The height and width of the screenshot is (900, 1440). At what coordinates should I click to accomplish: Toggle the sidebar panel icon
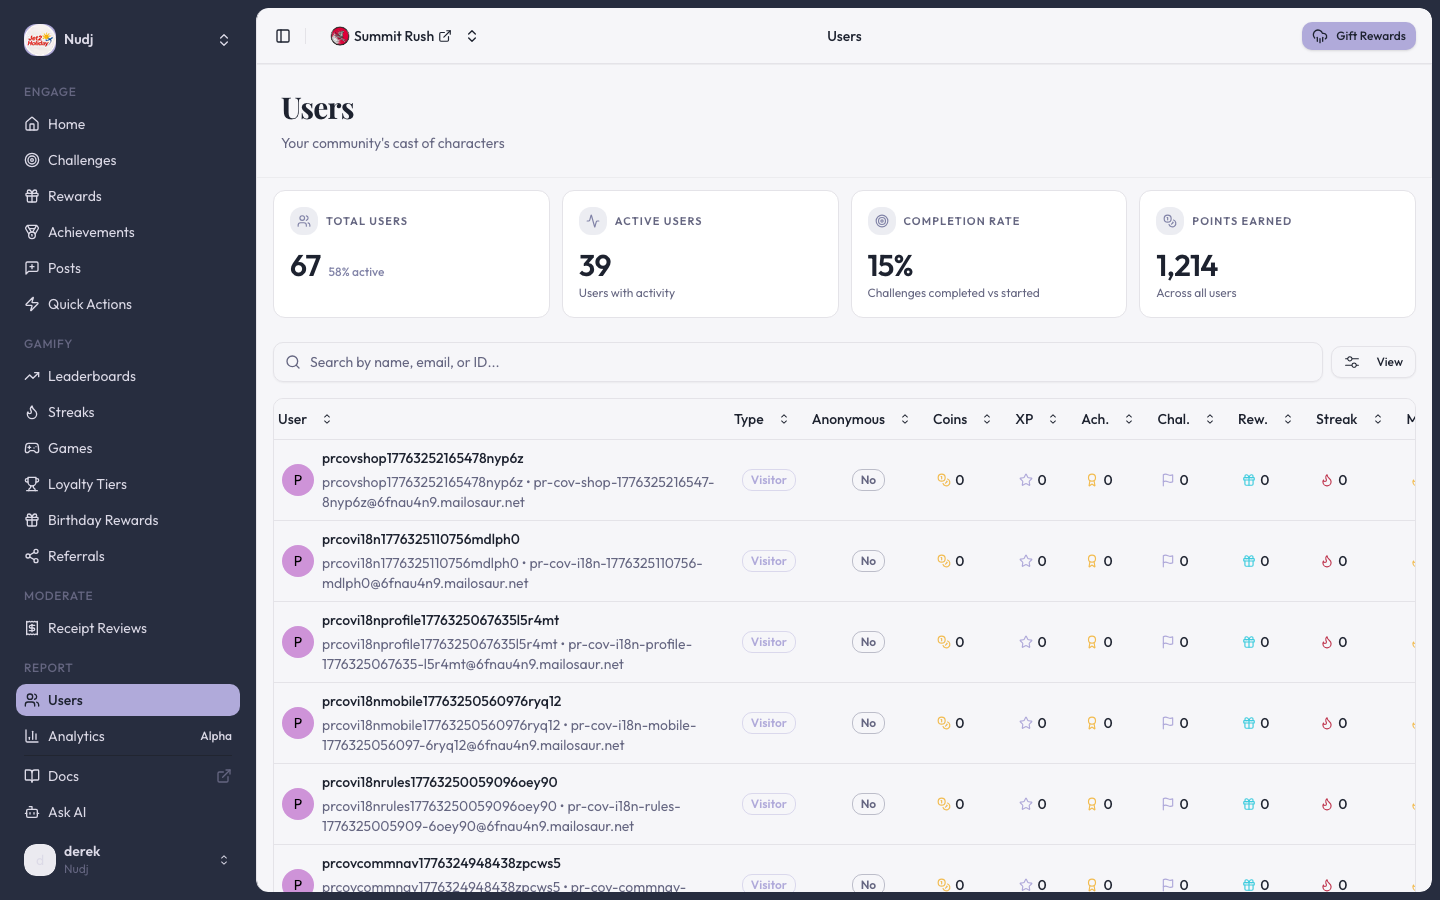point(283,36)
